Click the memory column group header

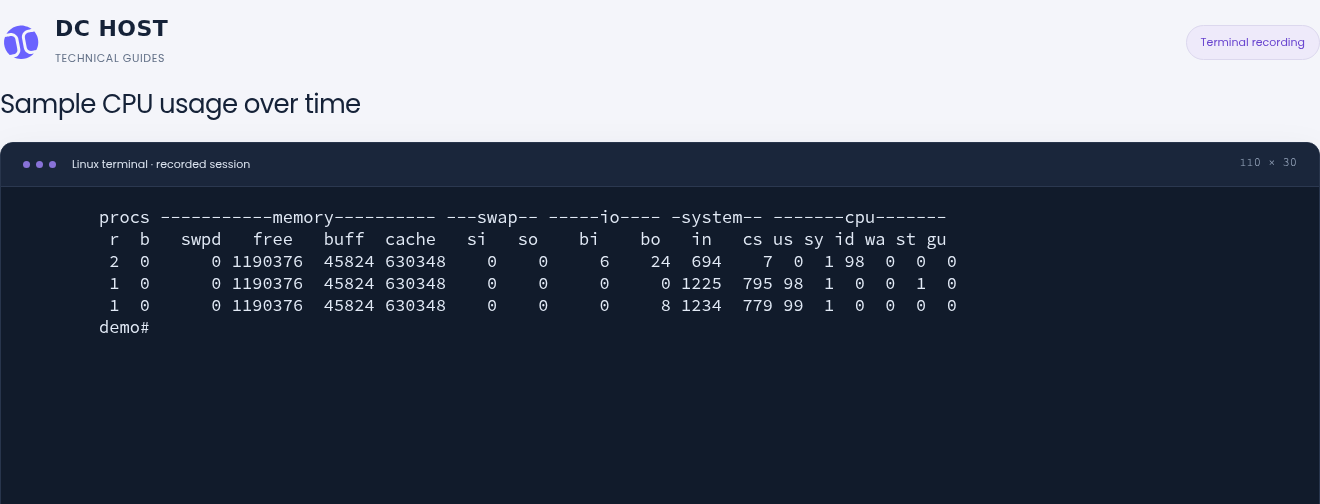coord(298,217)
